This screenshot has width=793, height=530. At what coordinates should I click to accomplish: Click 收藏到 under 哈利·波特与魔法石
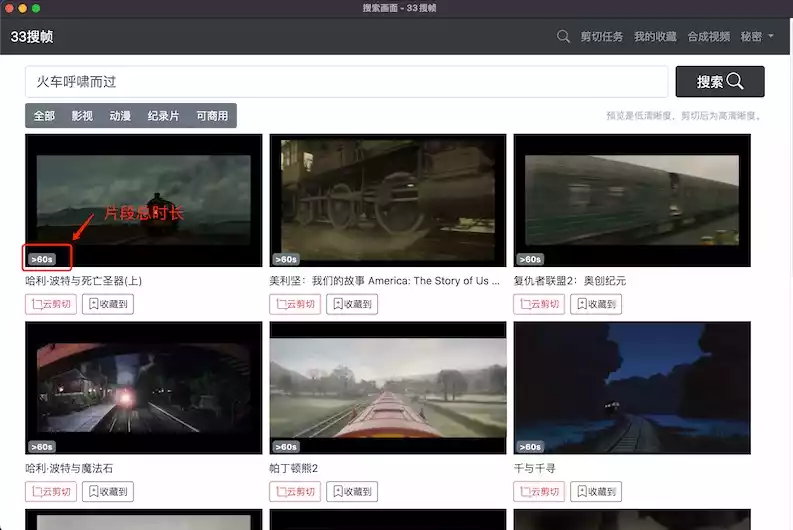(x=108, y=492)
